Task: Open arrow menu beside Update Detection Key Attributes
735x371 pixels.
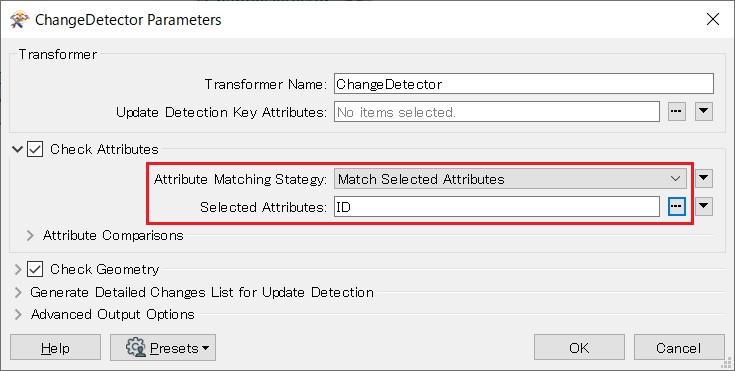Action: tap(704, 112)
